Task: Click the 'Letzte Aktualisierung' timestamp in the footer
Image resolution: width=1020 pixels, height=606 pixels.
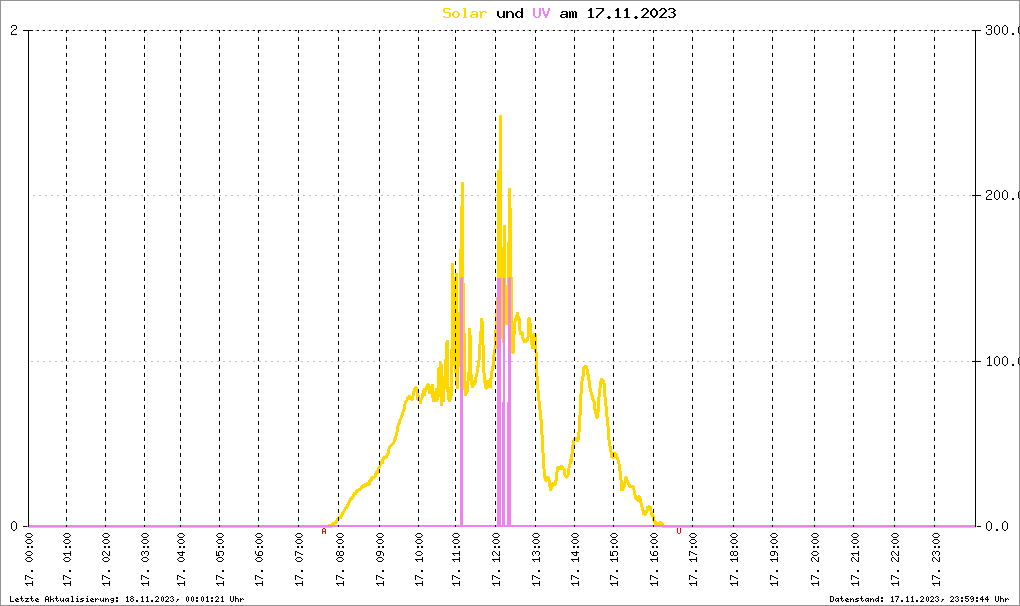Action: 126,598
